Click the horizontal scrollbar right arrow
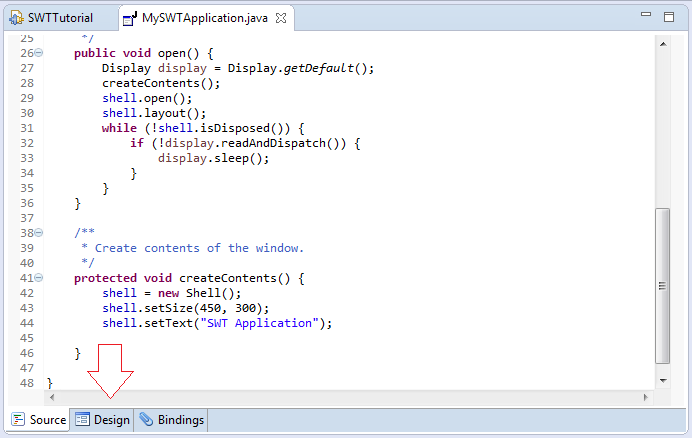Image resolution: width=692 pixels, height=438 pixels. point(646,397)
